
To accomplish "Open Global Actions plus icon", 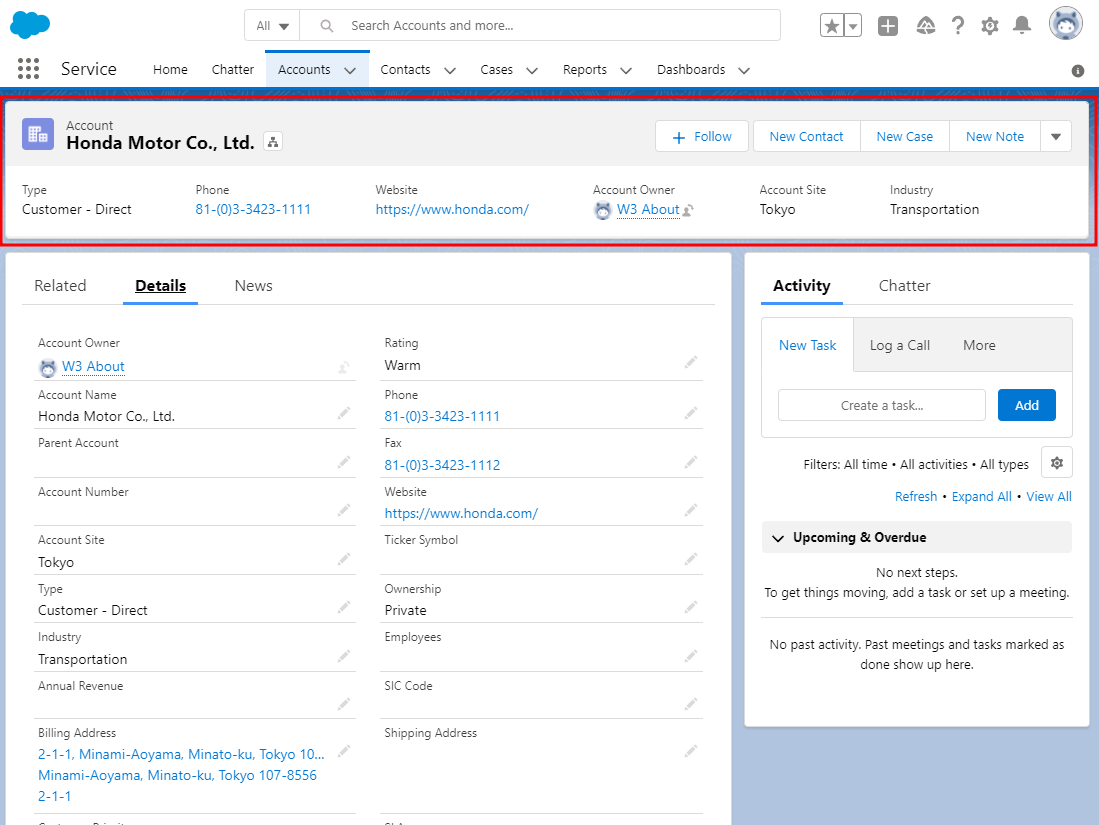I will tap(888, 26).
